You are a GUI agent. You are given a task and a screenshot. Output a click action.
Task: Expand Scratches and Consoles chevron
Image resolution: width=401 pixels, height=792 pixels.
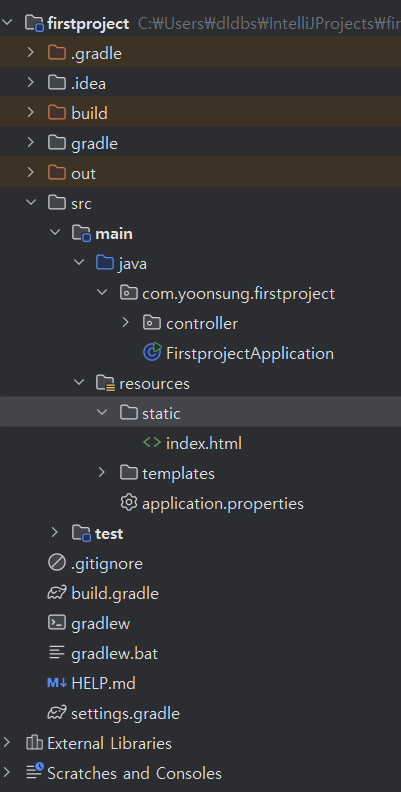click(7, 772)
